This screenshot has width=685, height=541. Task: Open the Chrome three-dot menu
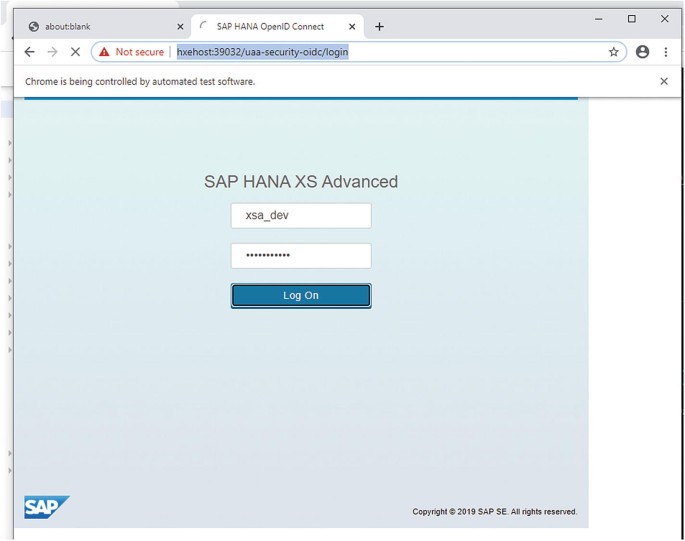(x=666, y=52)
